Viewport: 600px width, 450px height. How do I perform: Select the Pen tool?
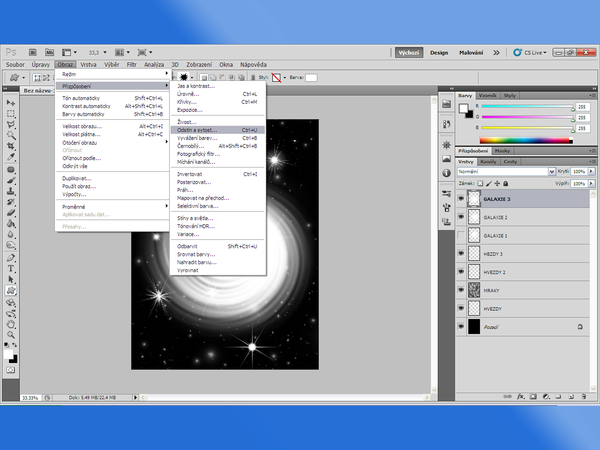(x=12, y=258)
